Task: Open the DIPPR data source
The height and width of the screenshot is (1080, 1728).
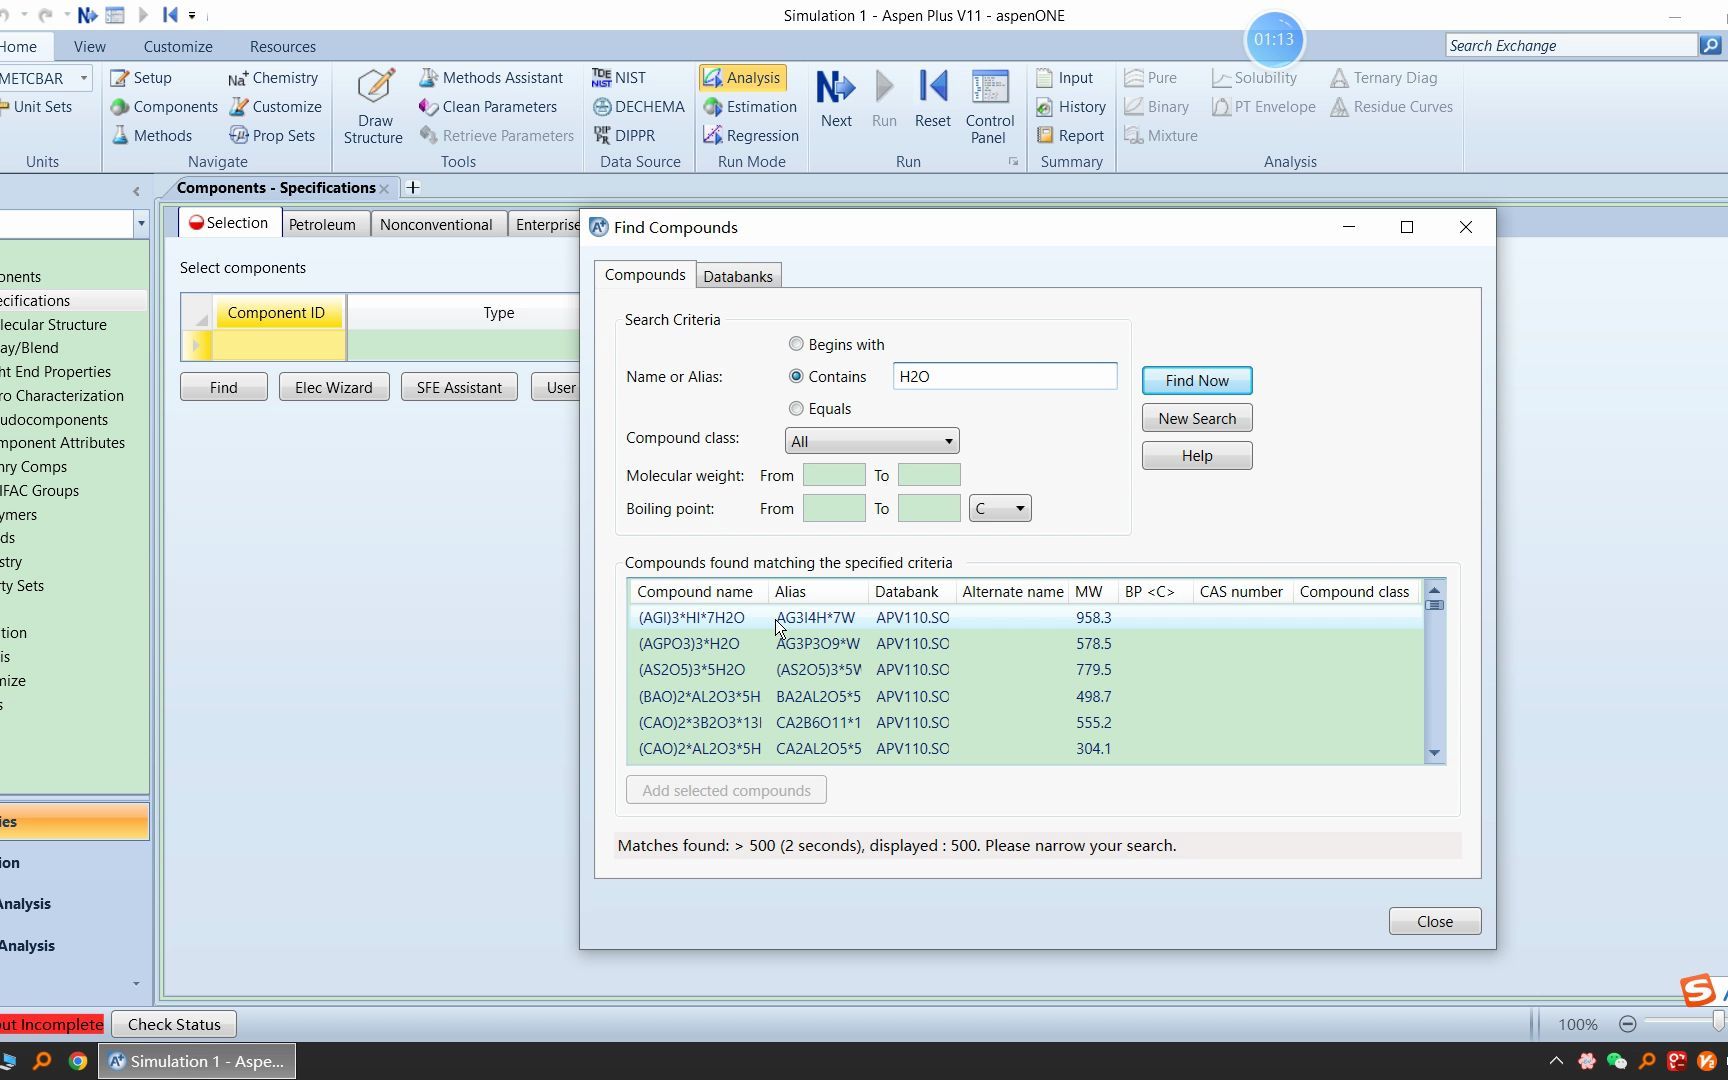Action: click(x=624, y=136)
